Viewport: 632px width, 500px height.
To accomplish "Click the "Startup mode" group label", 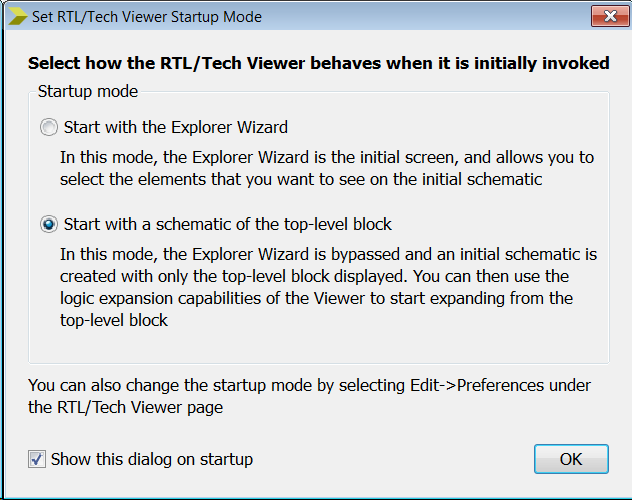I will click(x=88, y=92).
